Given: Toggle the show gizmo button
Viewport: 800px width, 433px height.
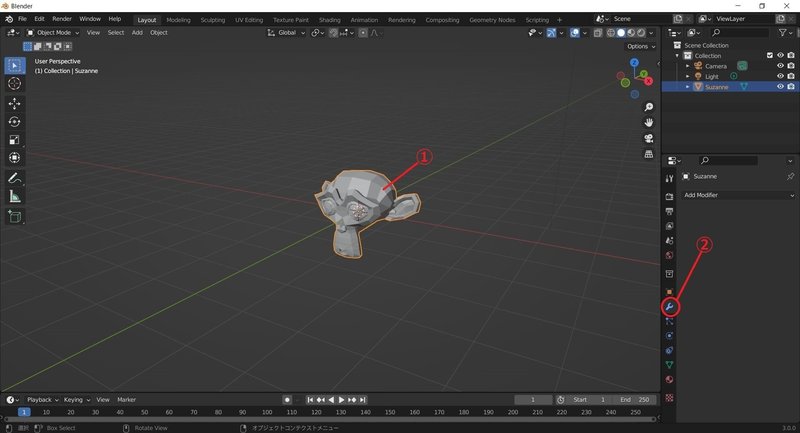Looking at the screenshot, I should pos(551,33).
